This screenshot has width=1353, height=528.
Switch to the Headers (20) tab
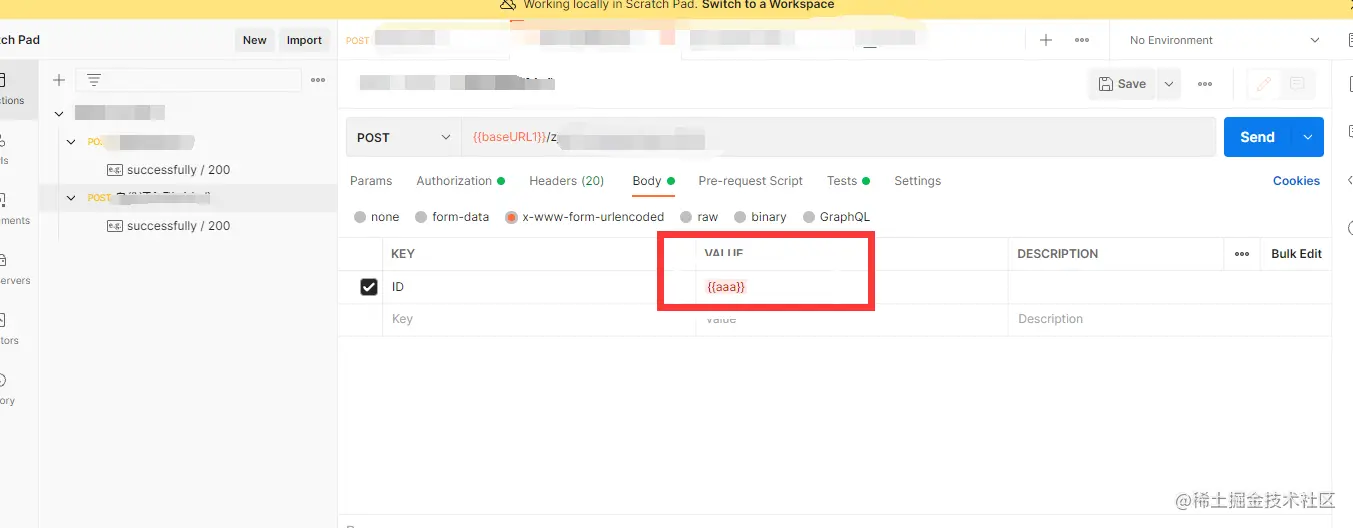point(567,181)
